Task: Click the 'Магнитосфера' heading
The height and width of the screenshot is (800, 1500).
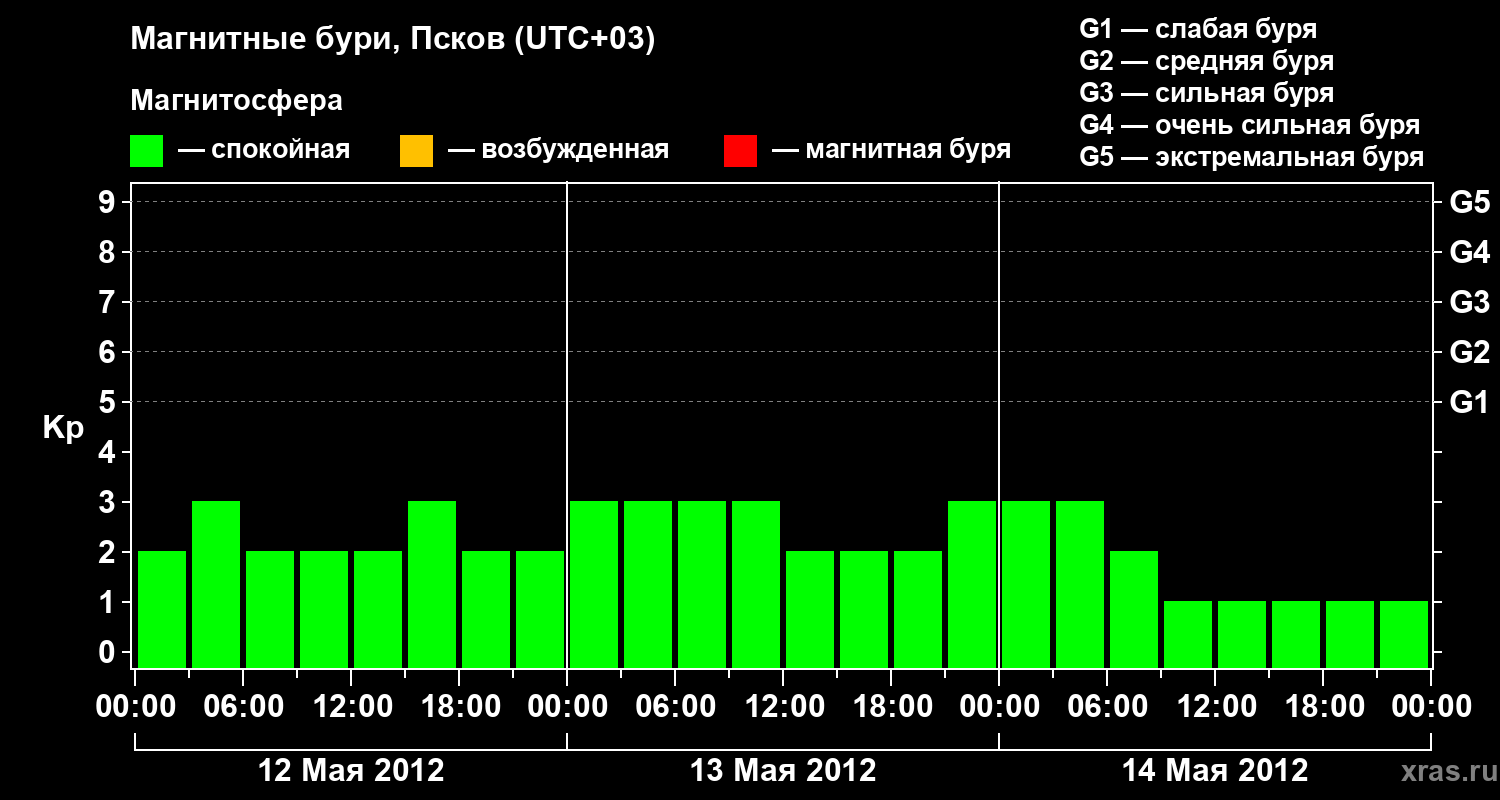Action: point(236,101)
